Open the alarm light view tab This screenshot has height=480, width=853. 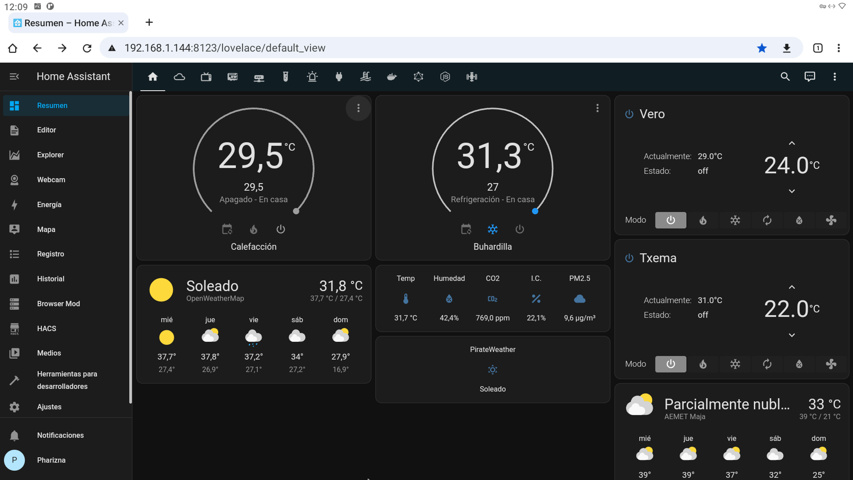(312, 77)
